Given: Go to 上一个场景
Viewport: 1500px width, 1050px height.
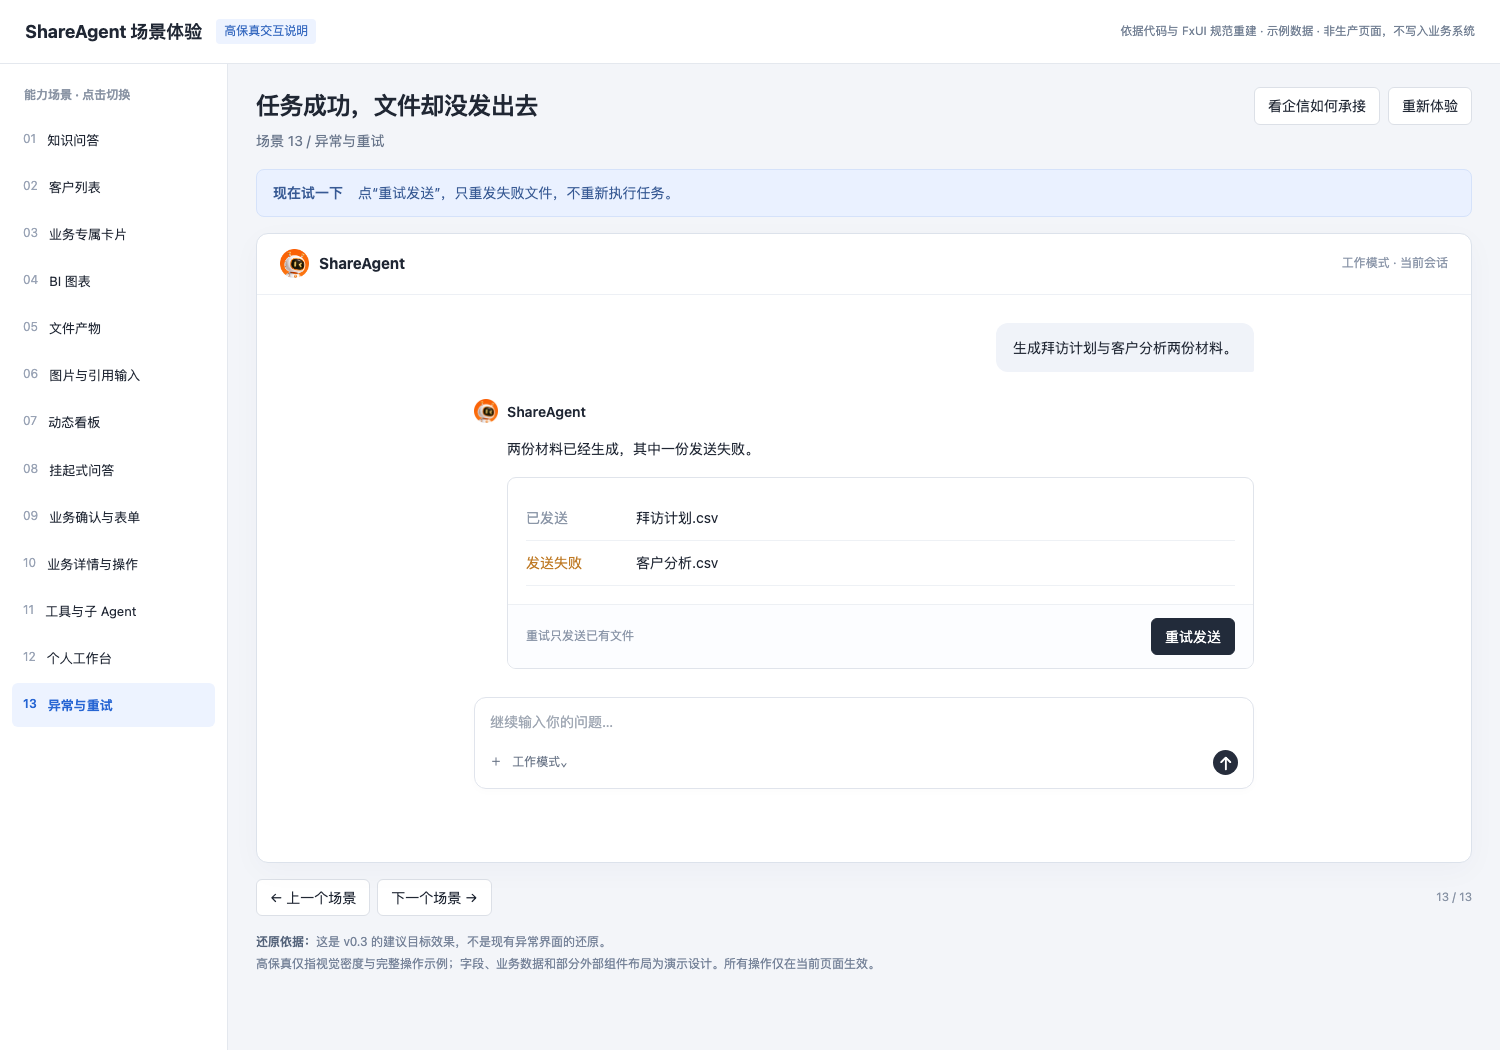Looking at the screenshot, I should point(313,898).
